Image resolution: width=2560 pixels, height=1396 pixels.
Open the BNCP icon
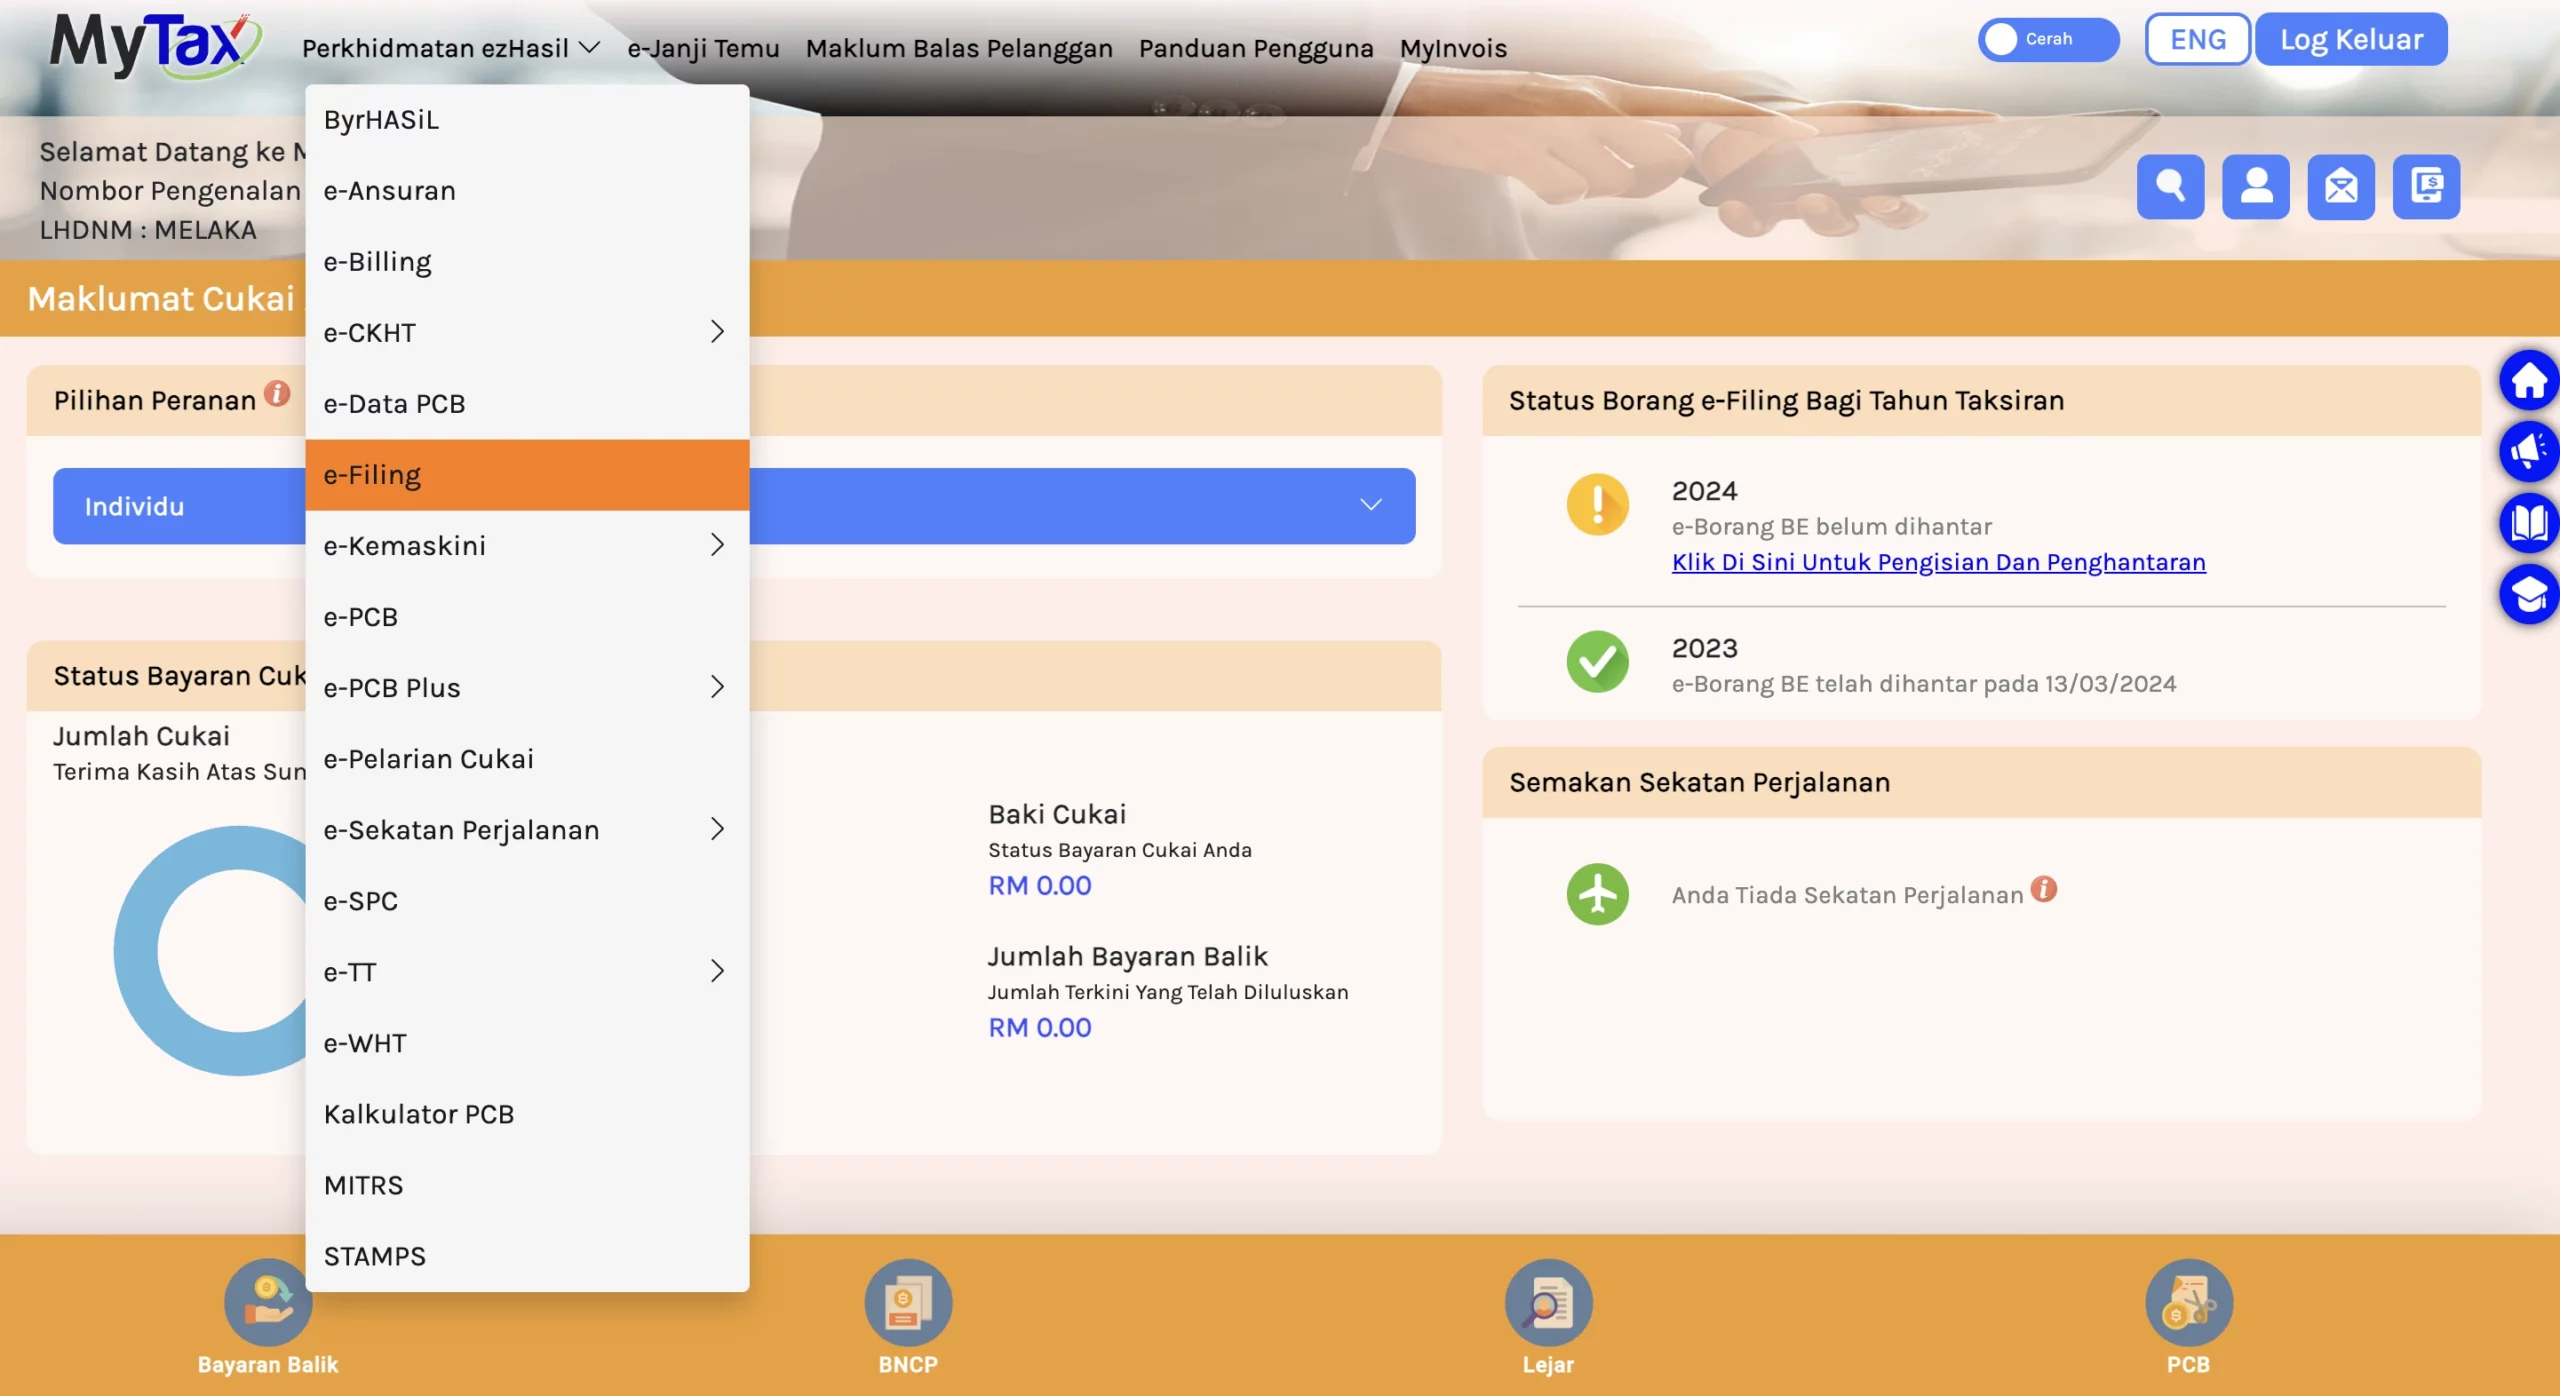click(x=907, y=1303)
